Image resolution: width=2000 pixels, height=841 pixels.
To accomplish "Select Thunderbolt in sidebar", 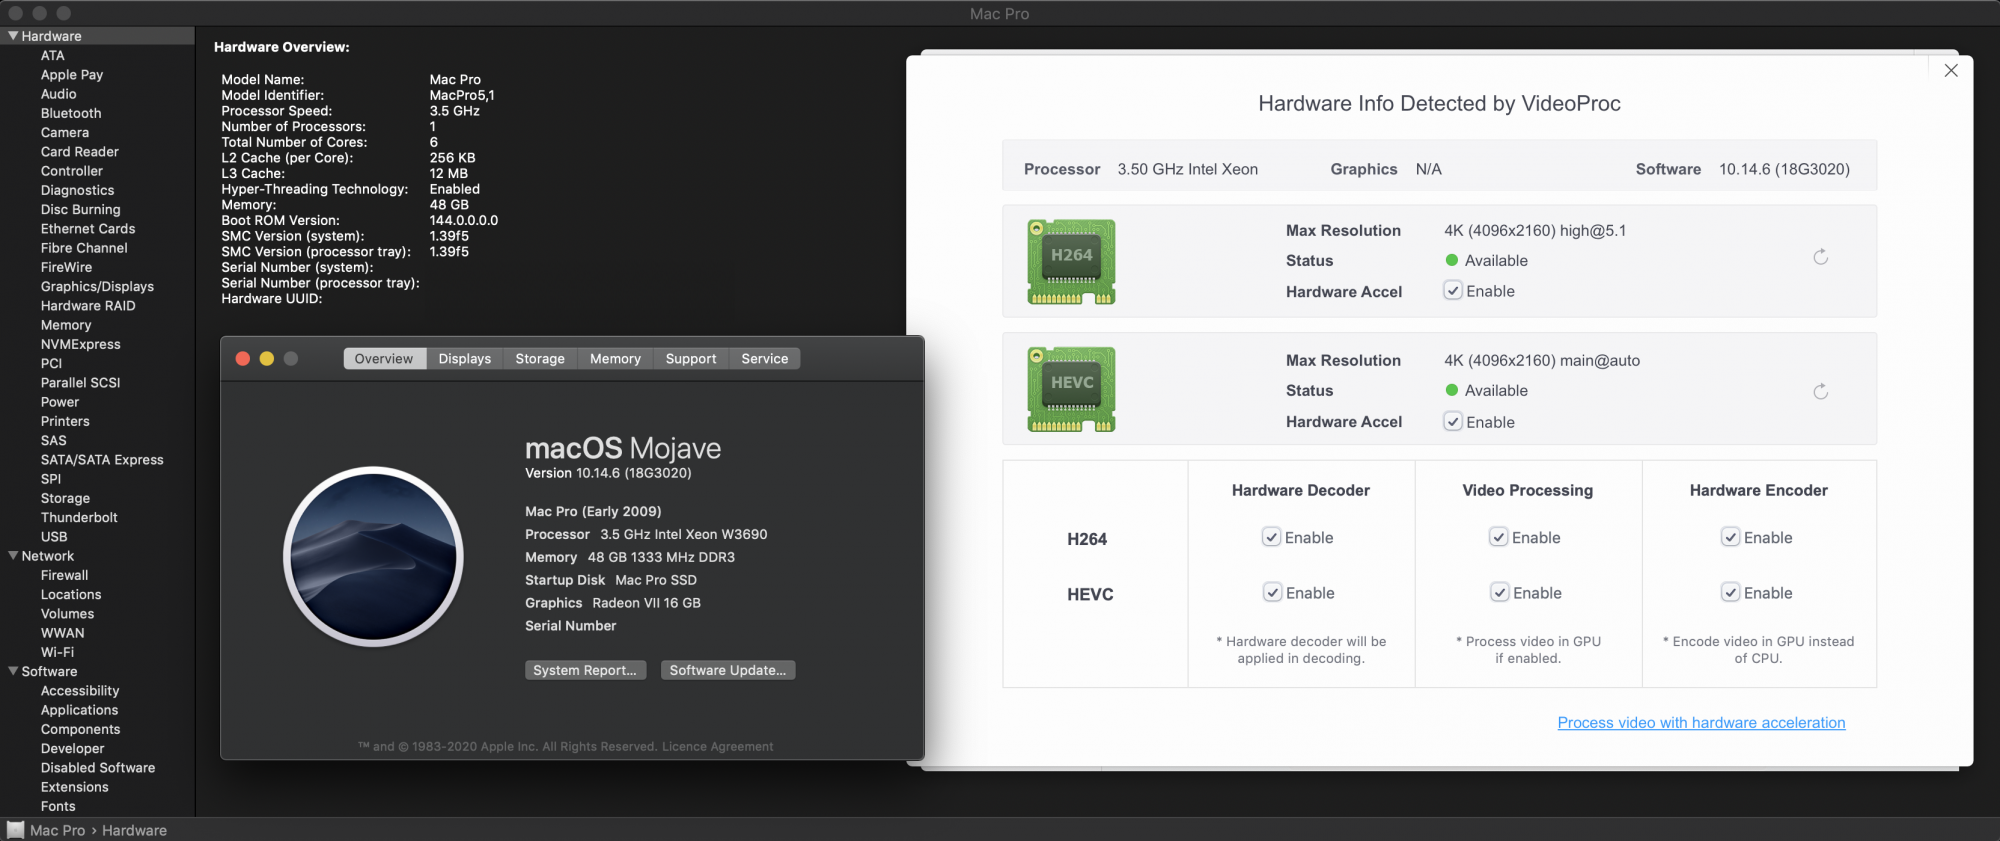I will [79, 517].
